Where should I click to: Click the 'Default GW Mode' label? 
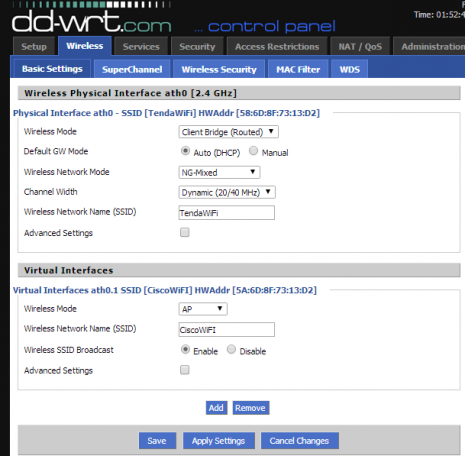56,151
